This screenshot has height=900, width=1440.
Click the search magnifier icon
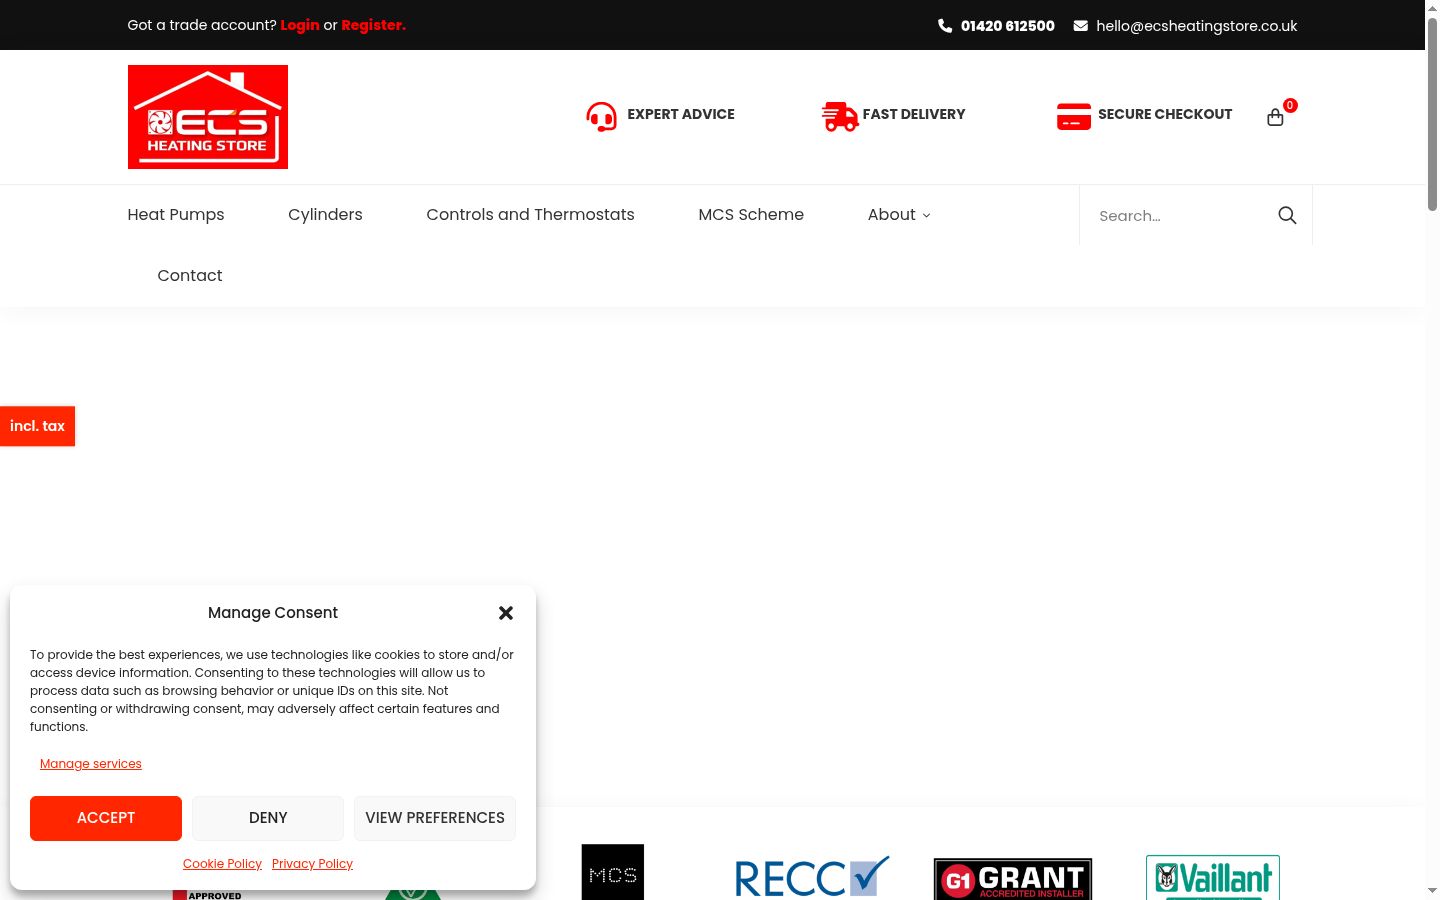tap(1287, 215)
